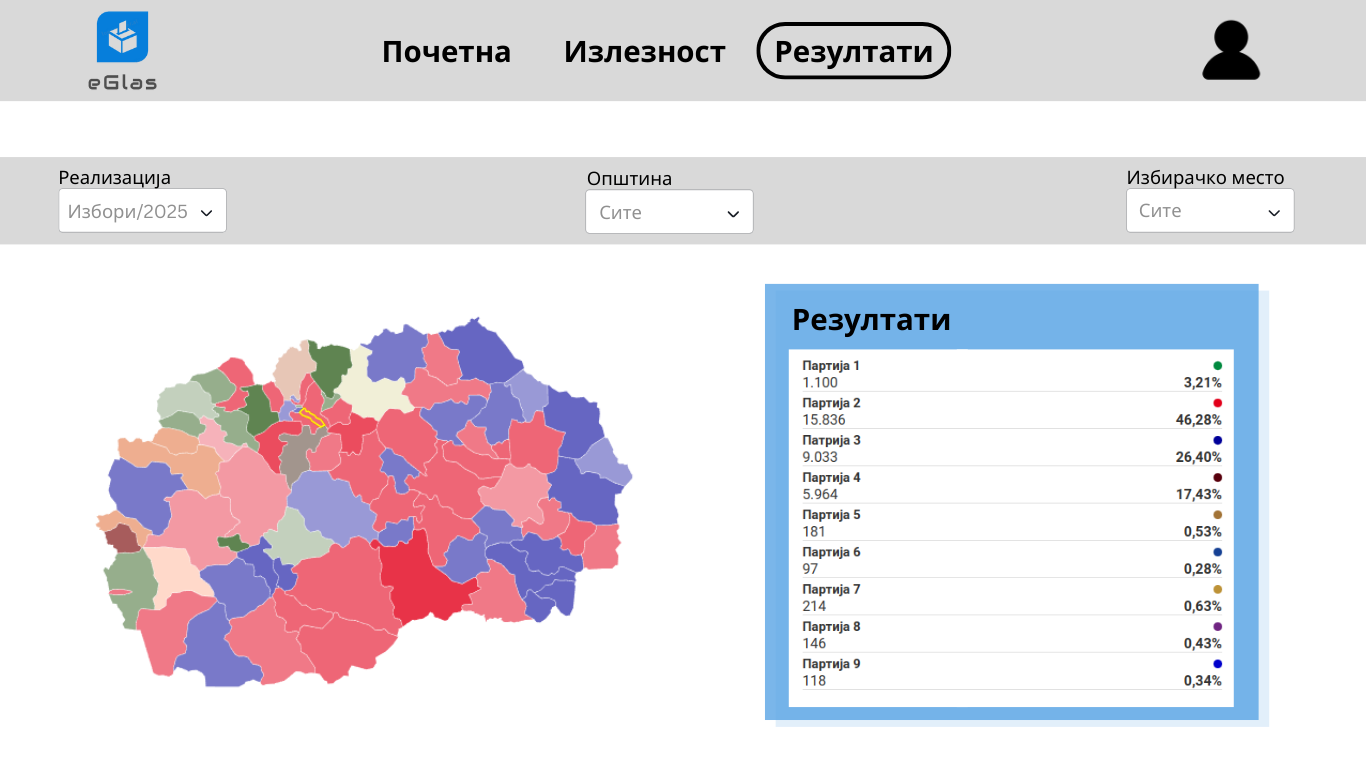Click the green dot for Партија 1
The image size is (1366, 768).
(x=1217, y=366)
